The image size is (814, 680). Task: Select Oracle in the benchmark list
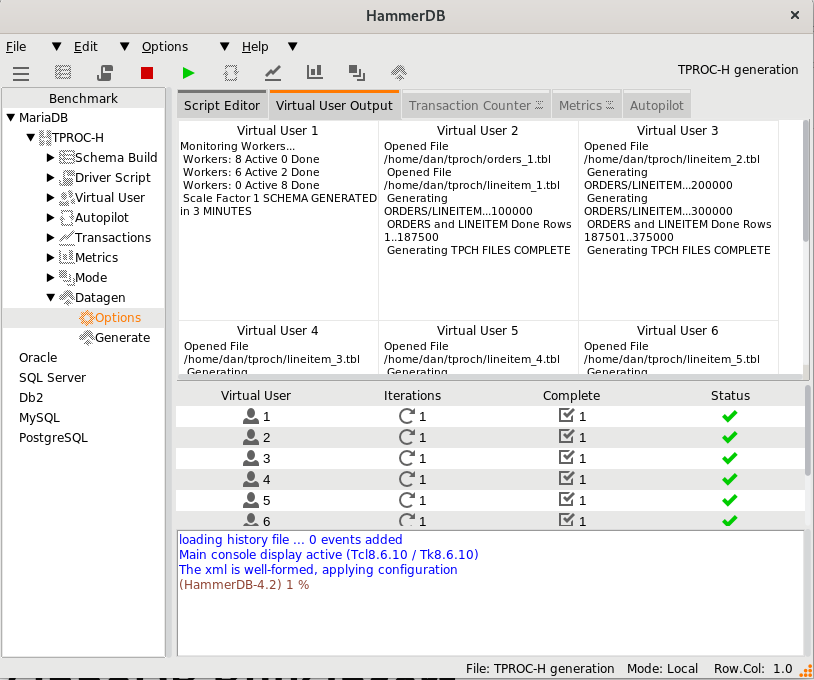pos(38,358)
